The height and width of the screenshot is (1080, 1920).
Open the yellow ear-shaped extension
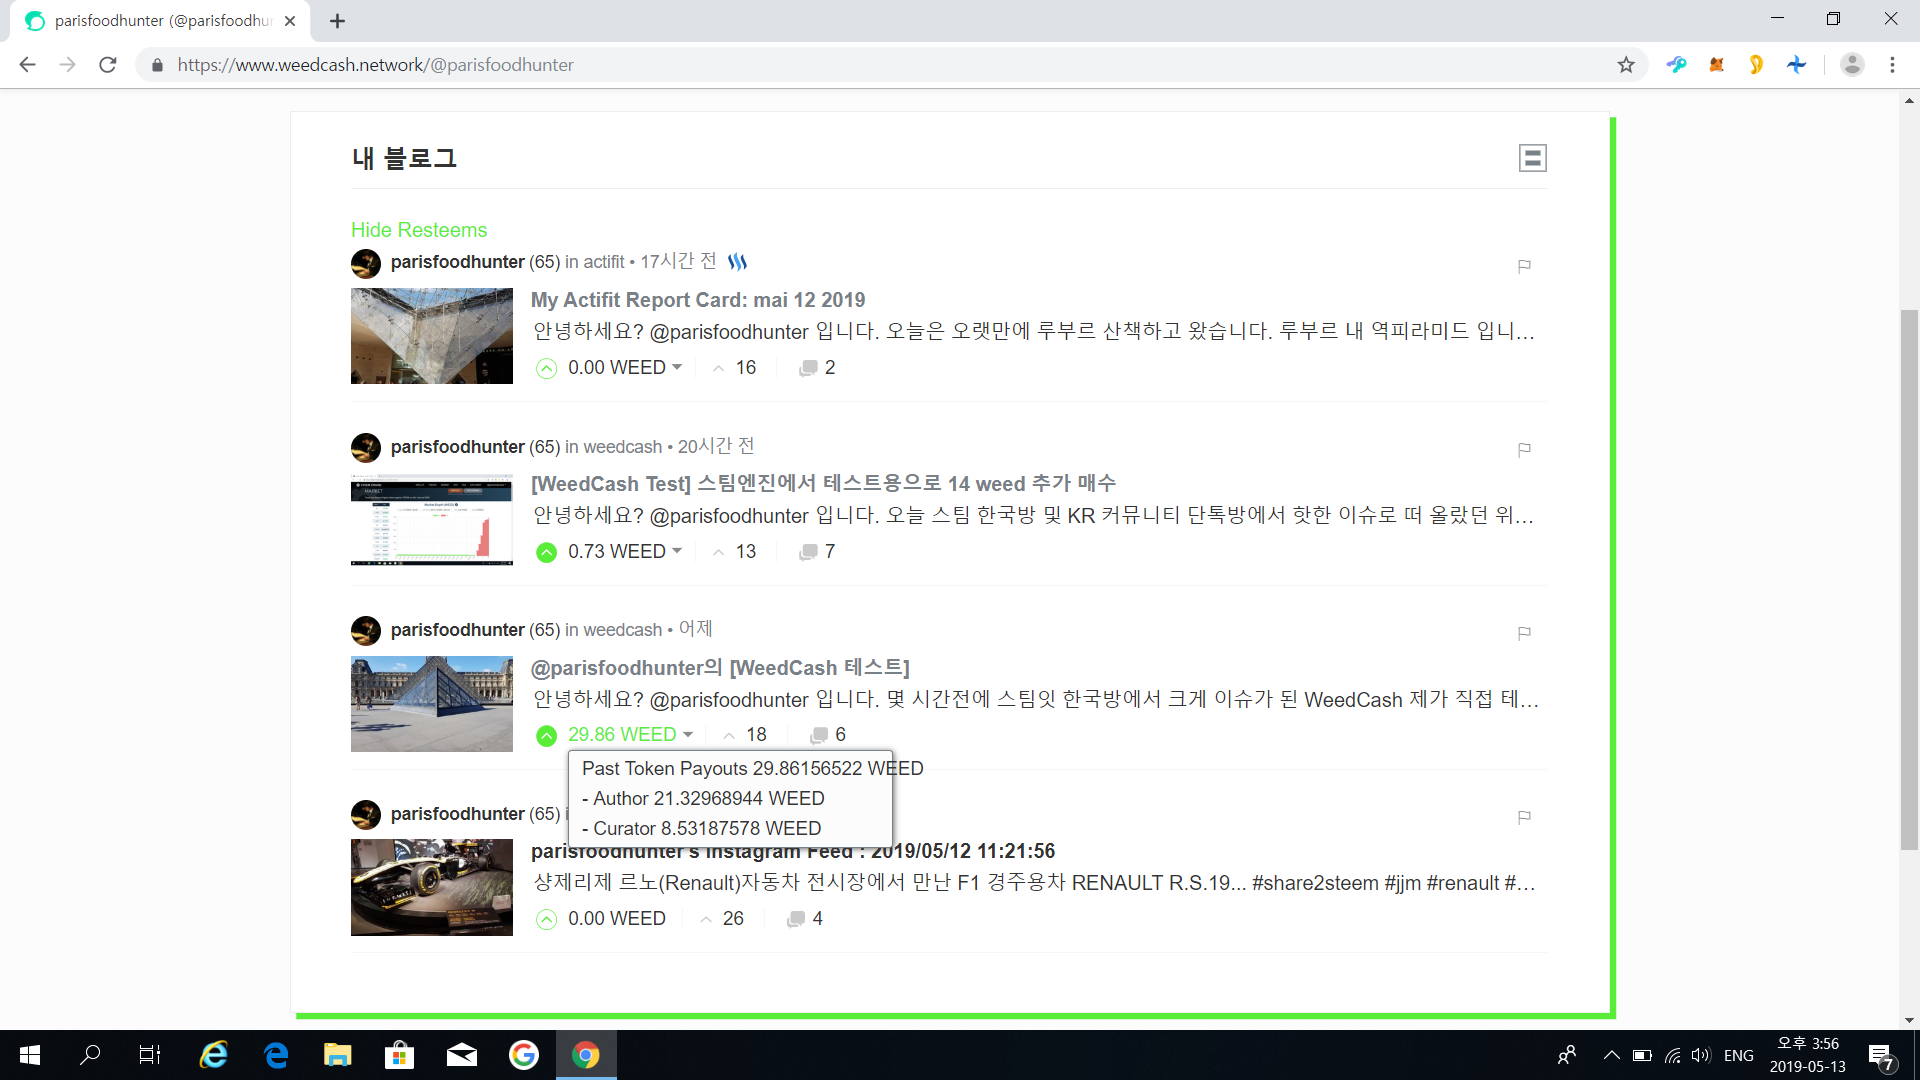click(1756, 65)
